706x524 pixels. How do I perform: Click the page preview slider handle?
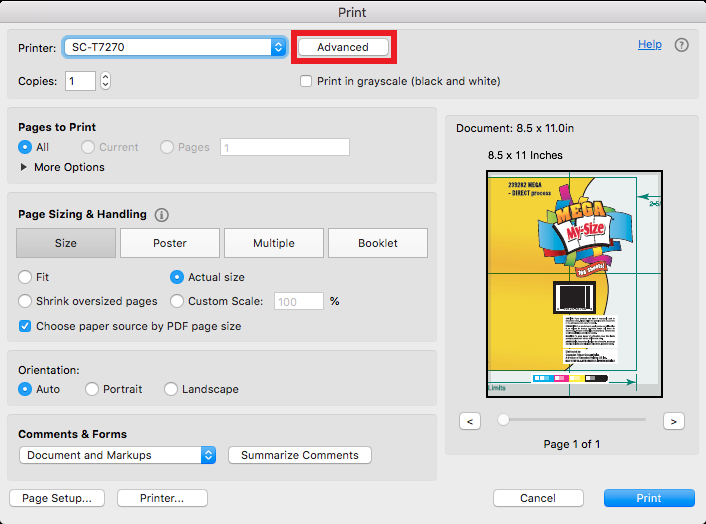coord(503,420)
